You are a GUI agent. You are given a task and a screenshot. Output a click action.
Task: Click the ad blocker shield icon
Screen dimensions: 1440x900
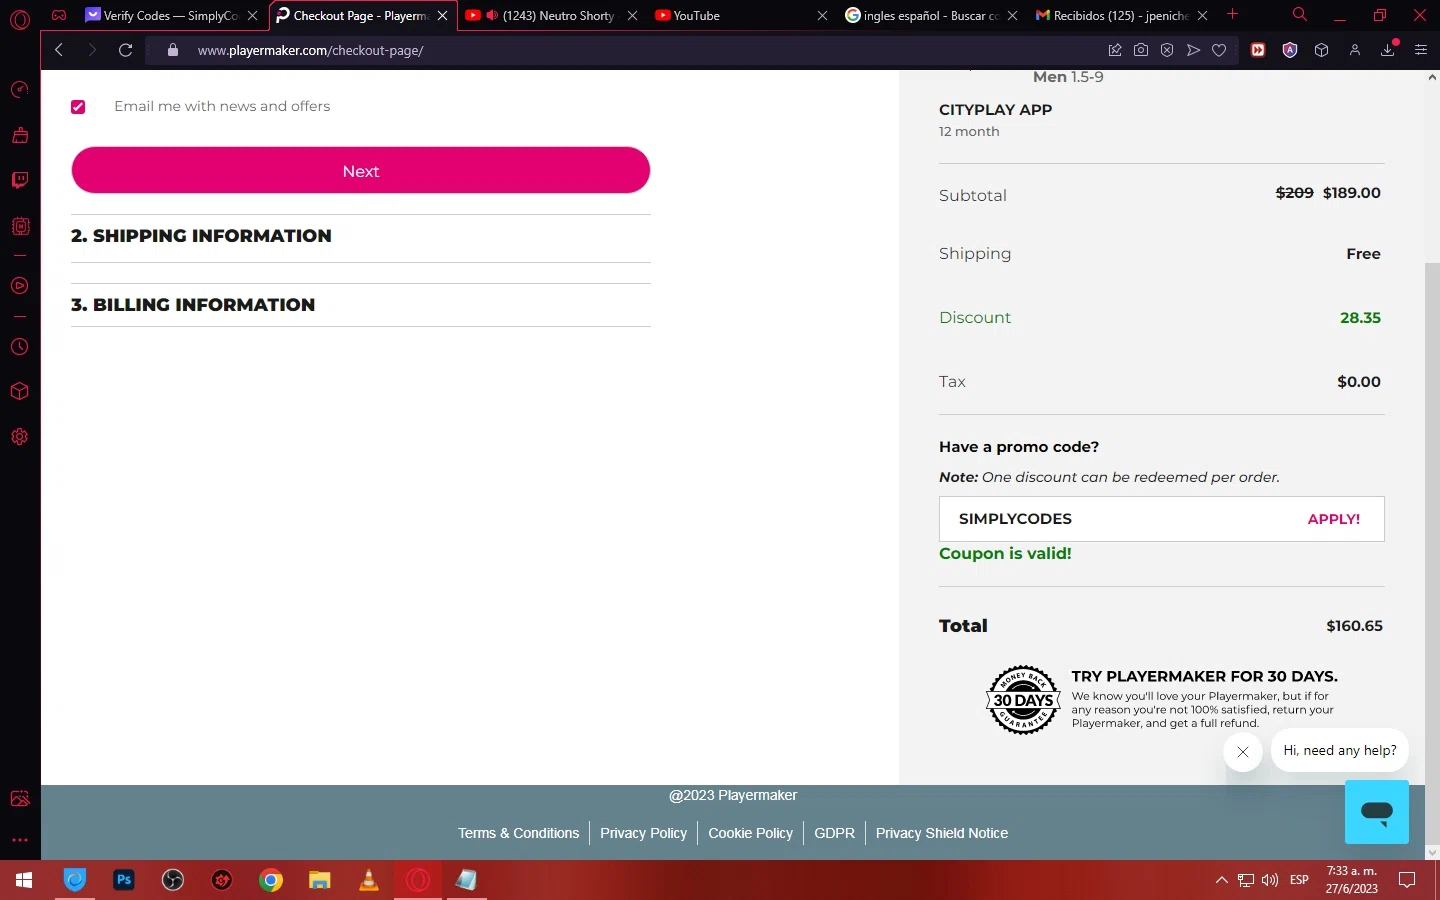[x=1167, y=50]
